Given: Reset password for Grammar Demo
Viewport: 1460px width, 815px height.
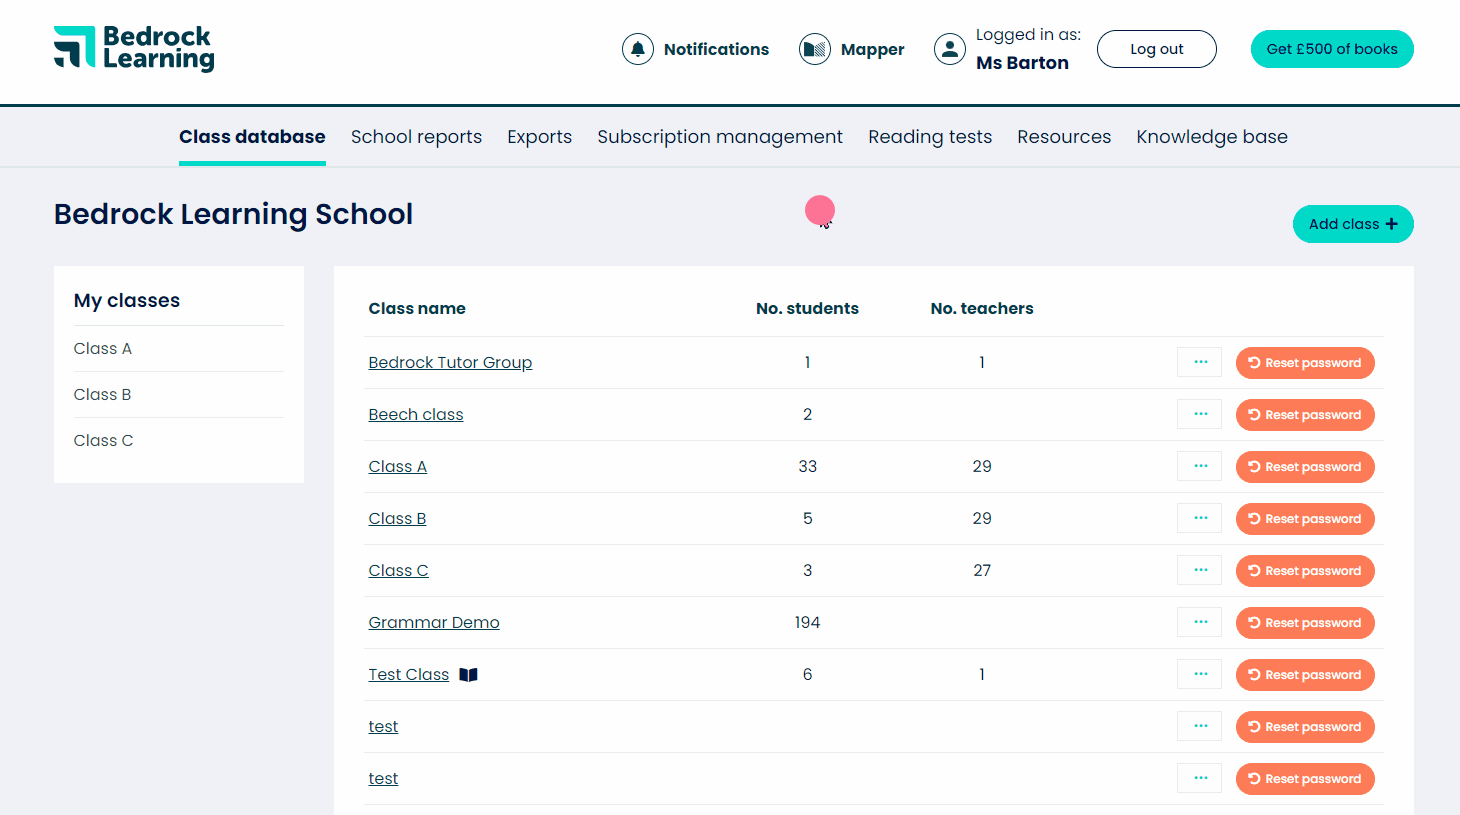Looking at the screenshot, I should click(x=1305, y=623).
